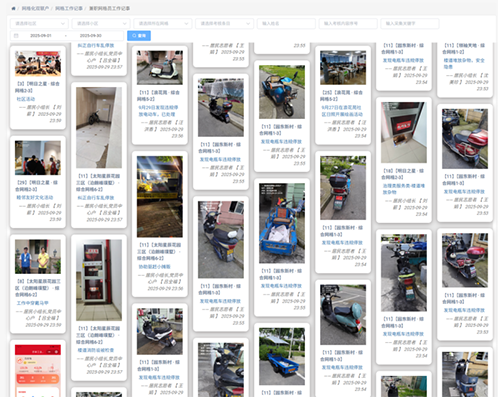View the photo of two people in vests

(x=38, y=257)
